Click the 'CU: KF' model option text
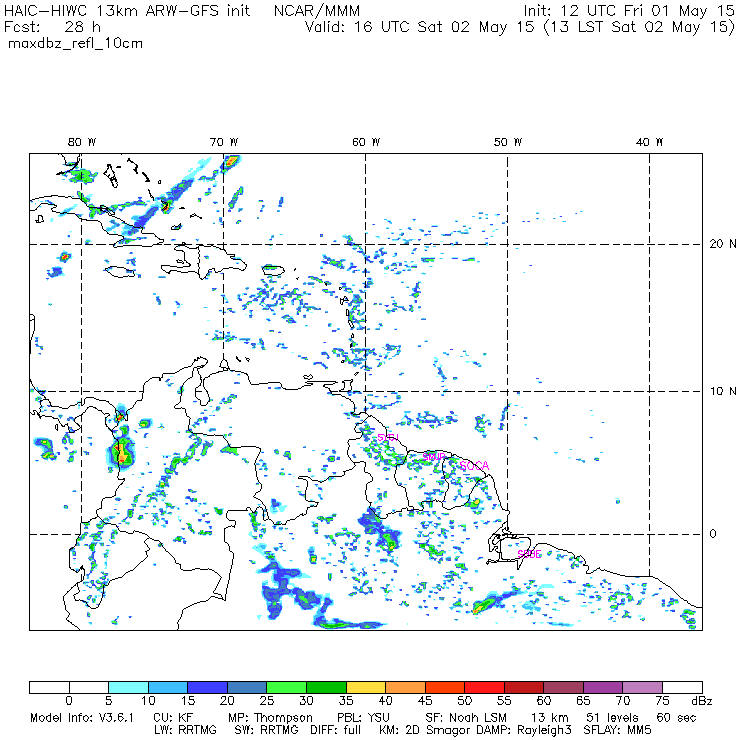 pyautogui.click(x=173, y=718)
